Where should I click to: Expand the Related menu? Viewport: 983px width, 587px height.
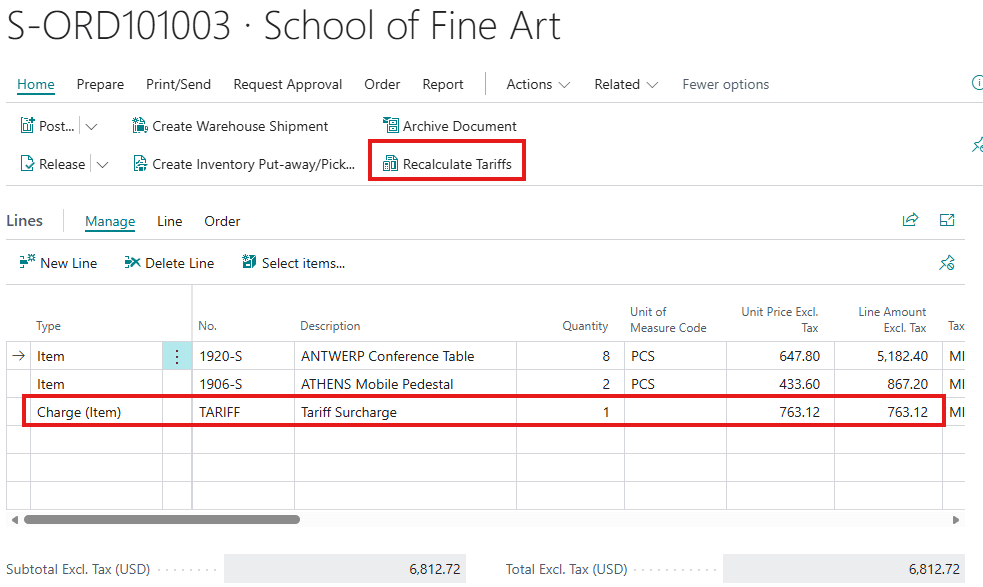click(626, 85)
